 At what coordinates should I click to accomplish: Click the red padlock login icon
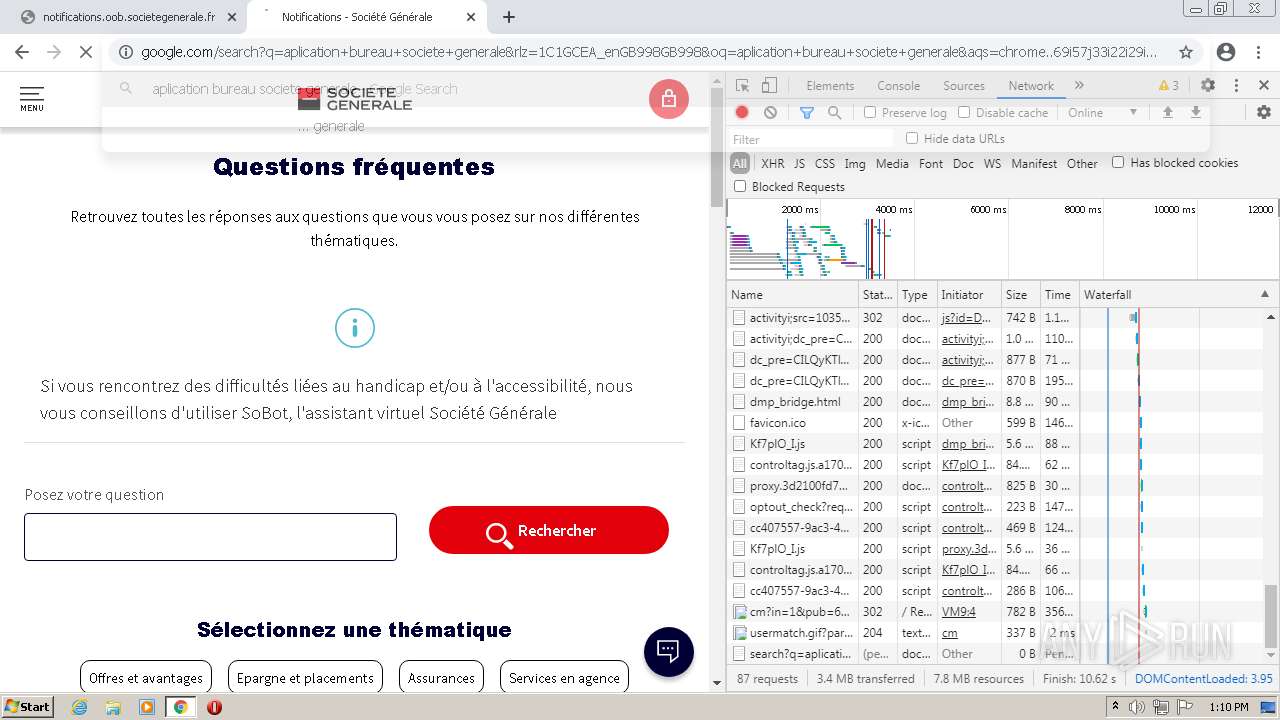[x=668, y=99]
